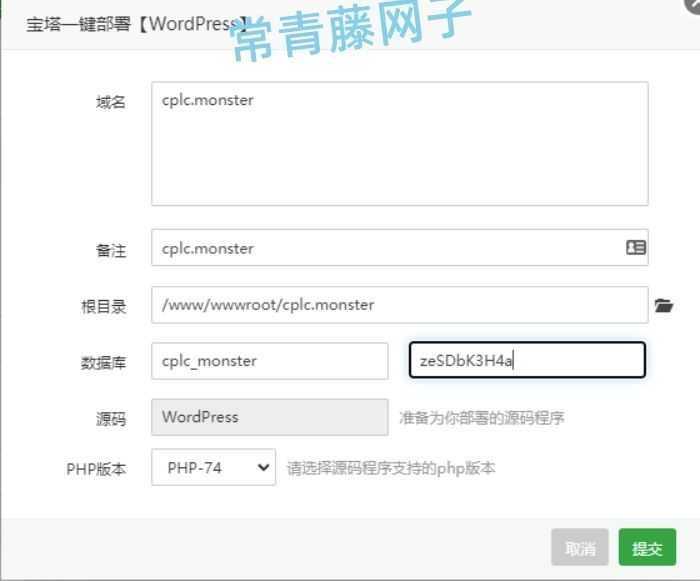Click the 源码 label
The image size is (700, 581).
tap(111, 419)
